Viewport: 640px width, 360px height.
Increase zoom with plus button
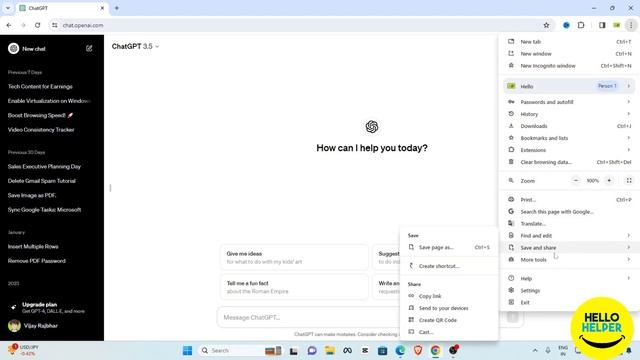(609, 180)
